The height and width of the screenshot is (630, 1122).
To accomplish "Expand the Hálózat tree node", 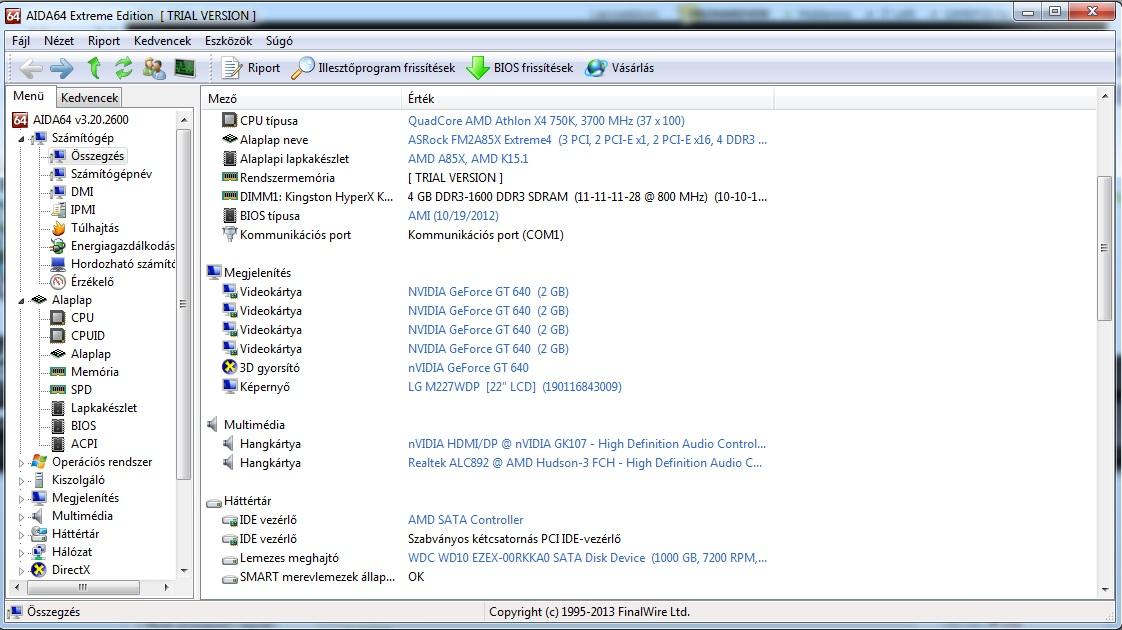I will [x=21, y=552].
